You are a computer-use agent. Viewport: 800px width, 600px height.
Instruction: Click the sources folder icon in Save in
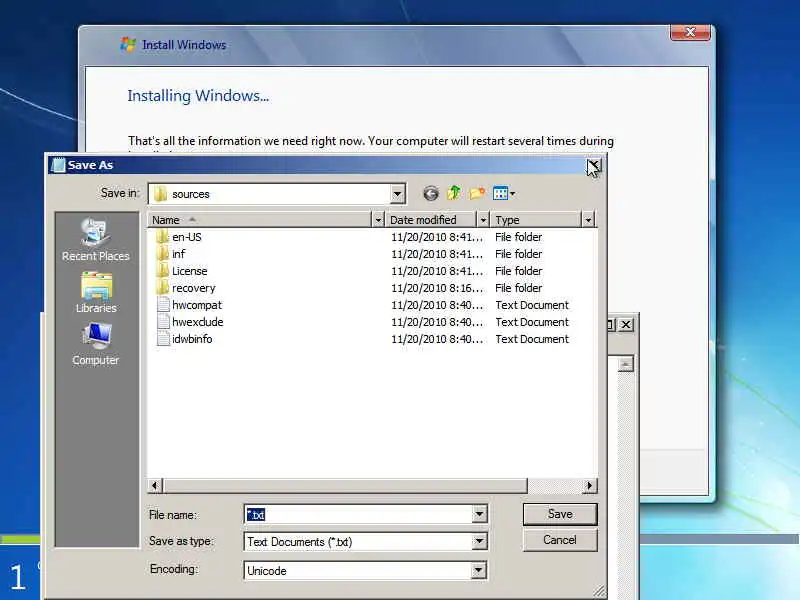[160, 194]
